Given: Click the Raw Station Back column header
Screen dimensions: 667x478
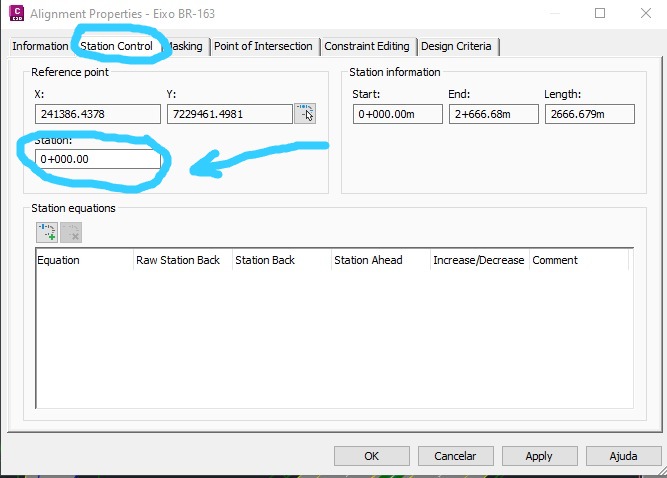Looking at the screenshot, I should (x=178, y=260).
